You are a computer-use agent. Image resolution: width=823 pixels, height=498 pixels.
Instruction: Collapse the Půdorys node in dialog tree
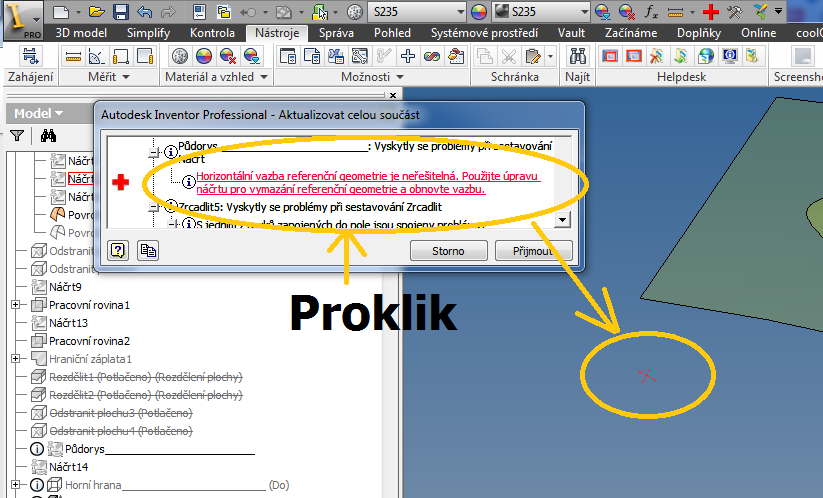(154, 153)
